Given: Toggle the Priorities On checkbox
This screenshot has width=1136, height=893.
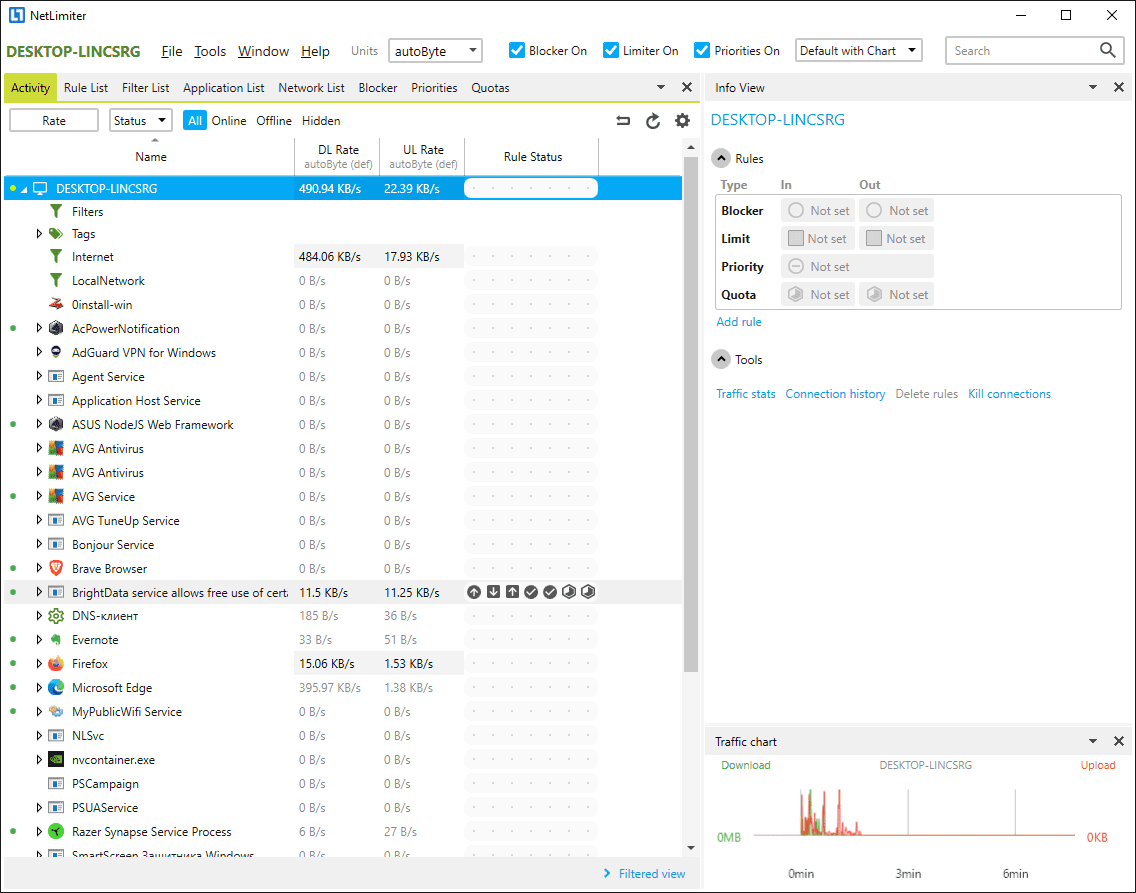Looking at the screenshot, I should point(701,50).
